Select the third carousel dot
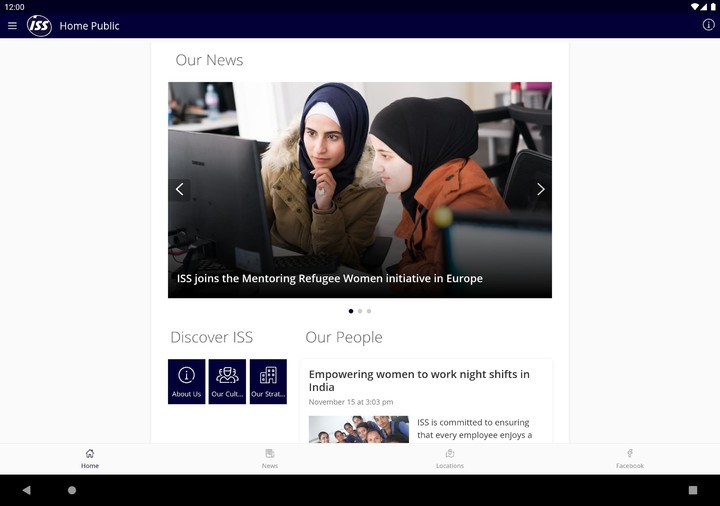 coord(369,311)
